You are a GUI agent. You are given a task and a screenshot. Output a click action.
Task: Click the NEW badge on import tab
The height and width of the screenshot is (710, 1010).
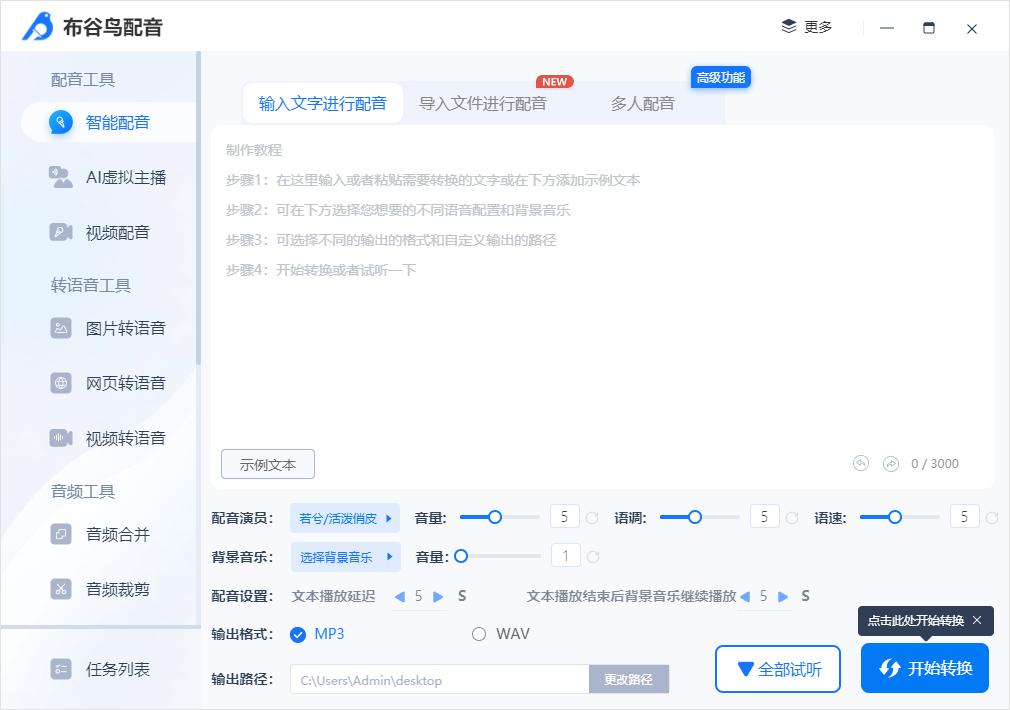click(555, 82)
